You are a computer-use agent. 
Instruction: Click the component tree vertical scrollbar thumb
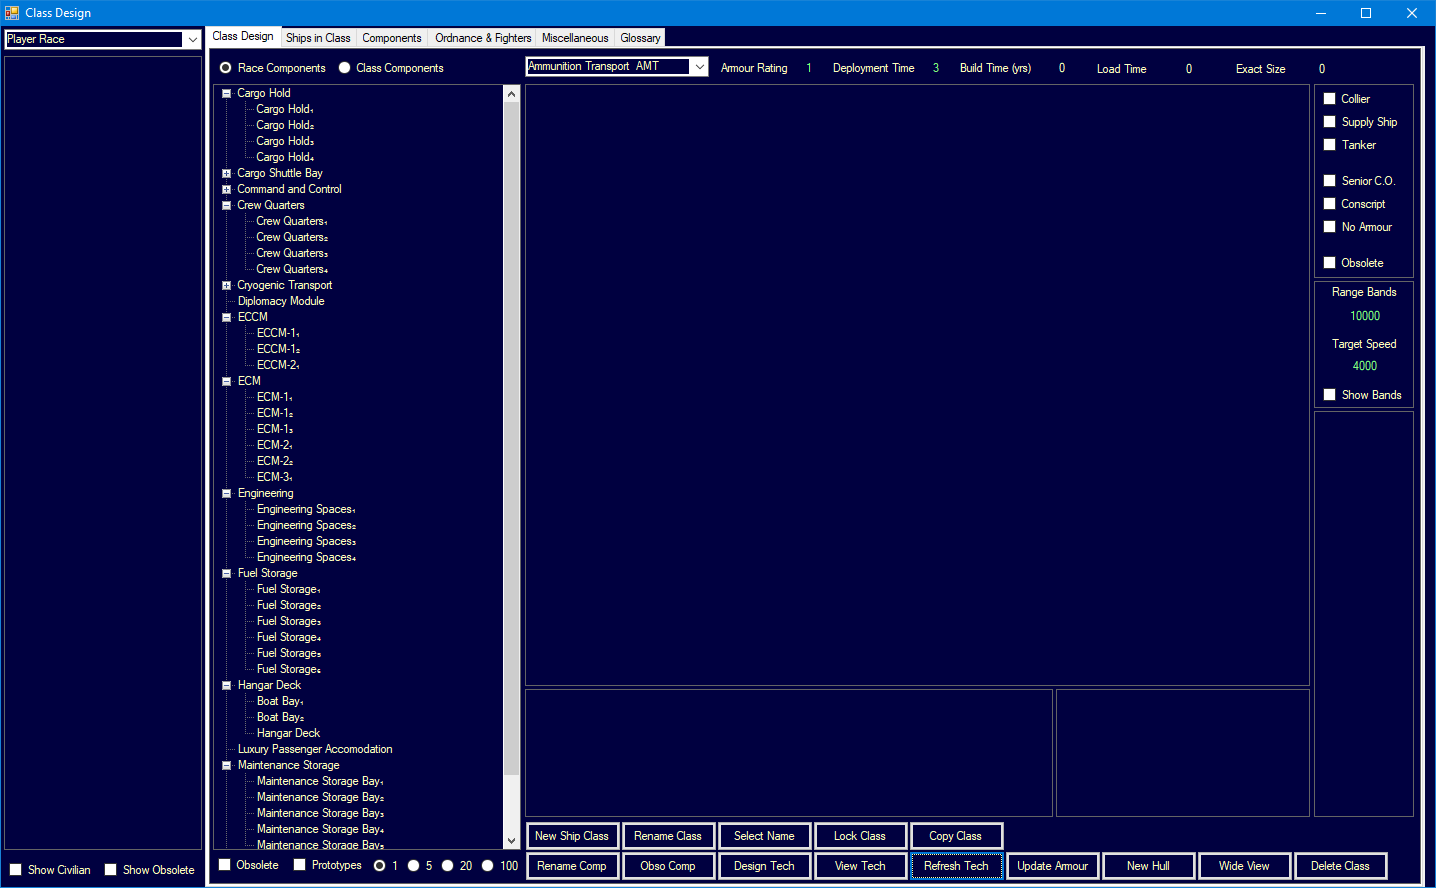click(511, 438)
